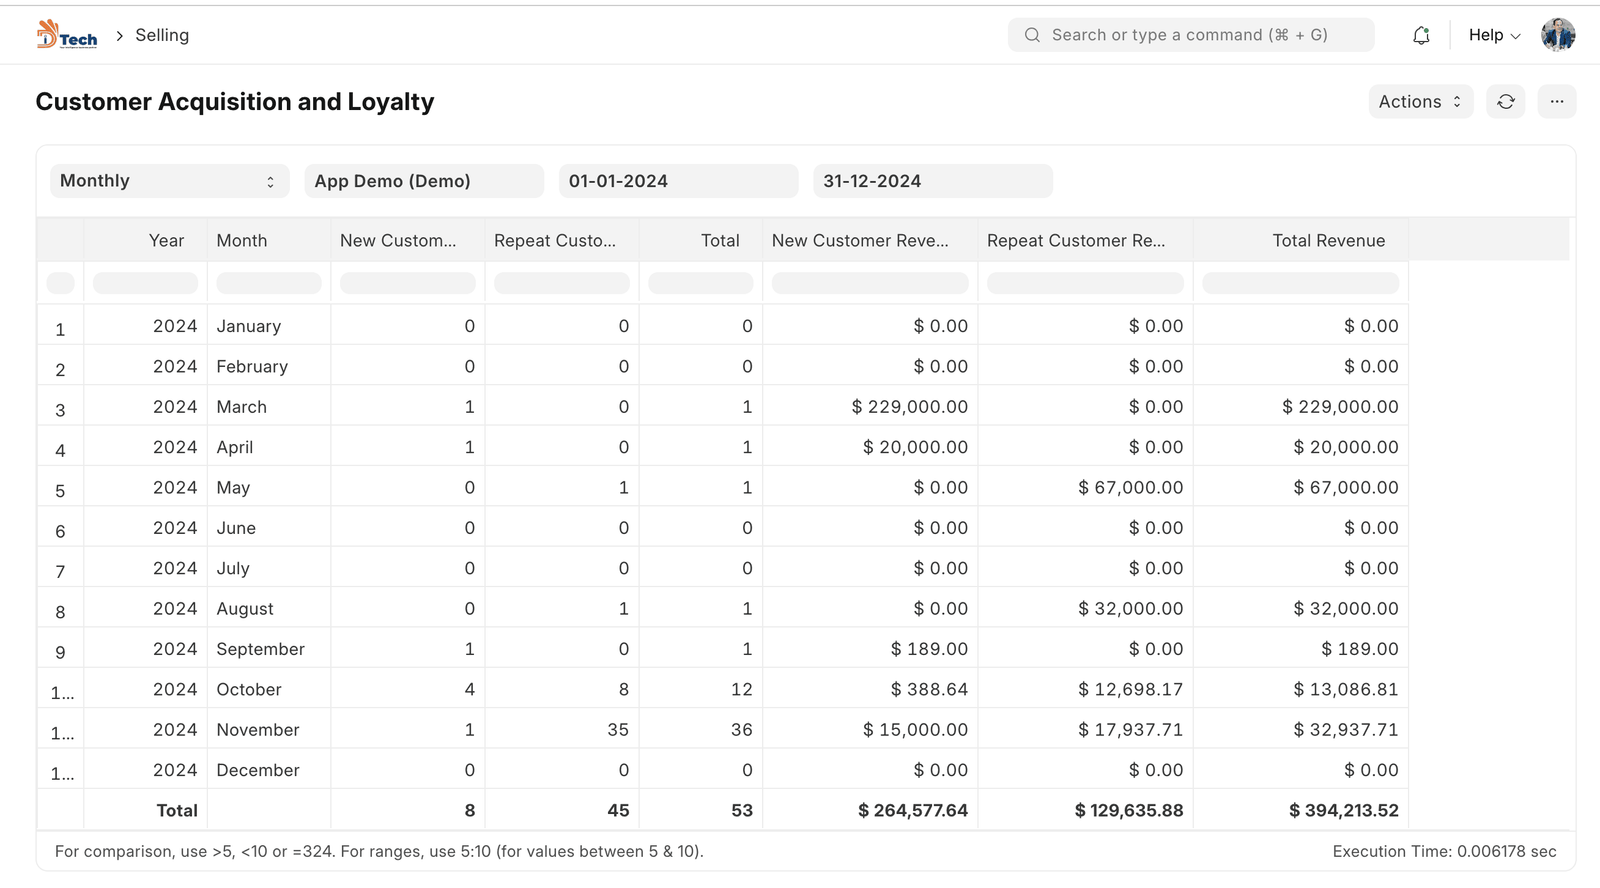Viewport: 1600px width, 888px height.
Task: Click the search magnifier icon
Action: [x=1032, y=35]
